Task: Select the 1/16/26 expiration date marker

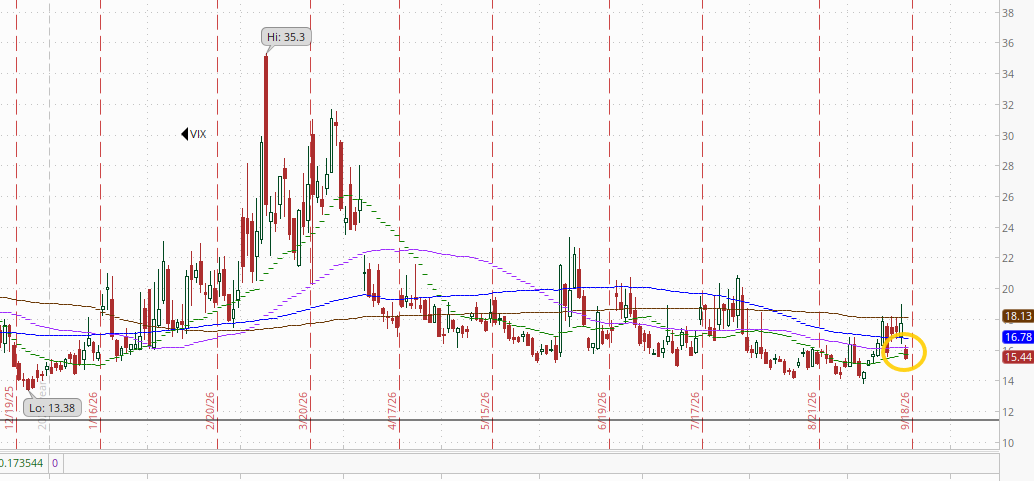Action: [x=94, y=410]
